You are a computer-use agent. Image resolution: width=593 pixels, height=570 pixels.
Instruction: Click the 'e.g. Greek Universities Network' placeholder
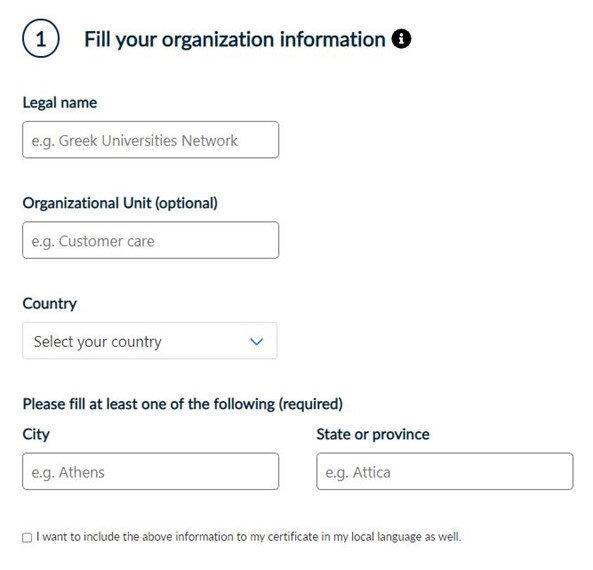pyautogui.click(x=135, y=141)
